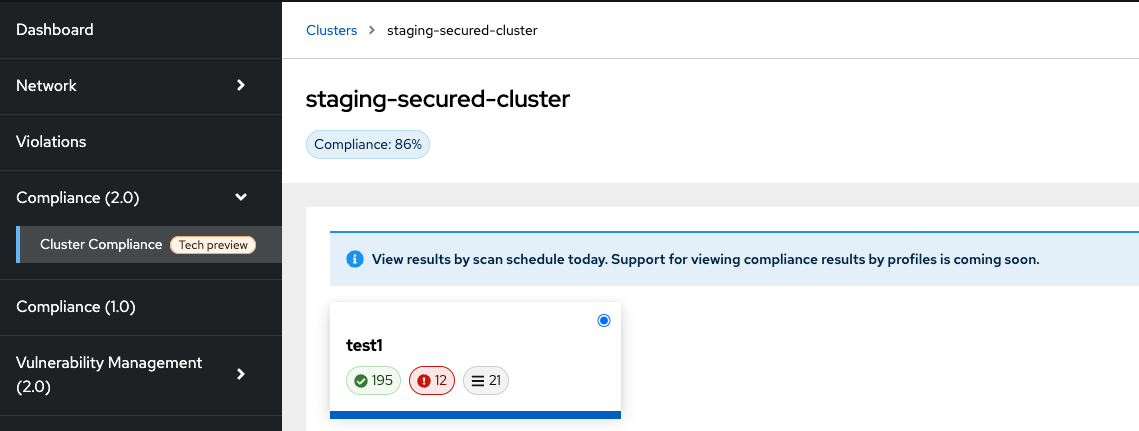
Task: Click the red failed-checks icon showing 12
Action: click(x=423, y=381)
